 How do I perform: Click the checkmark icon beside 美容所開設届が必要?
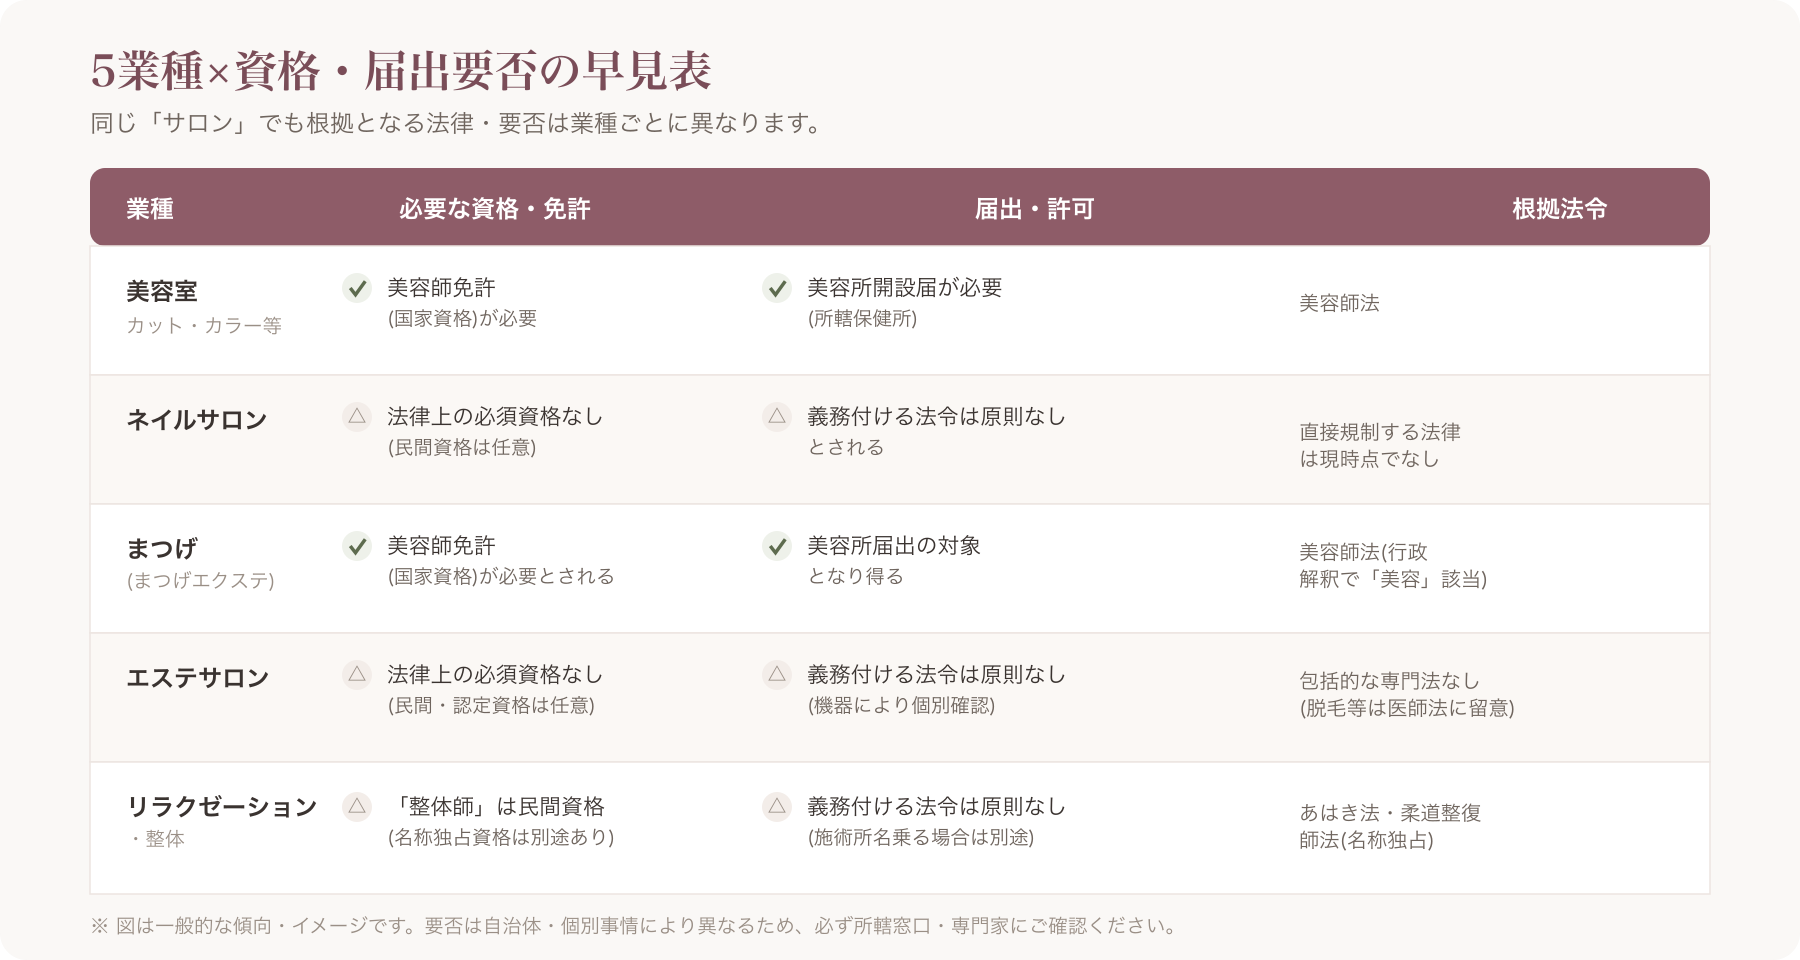pos(777,288)
